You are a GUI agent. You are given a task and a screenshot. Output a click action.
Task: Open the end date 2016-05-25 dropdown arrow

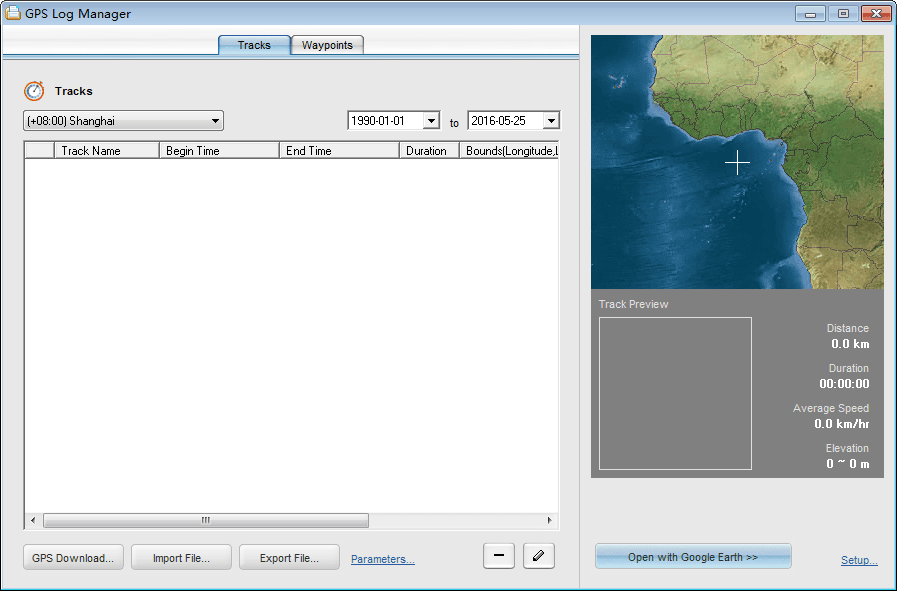coord(551,121)
